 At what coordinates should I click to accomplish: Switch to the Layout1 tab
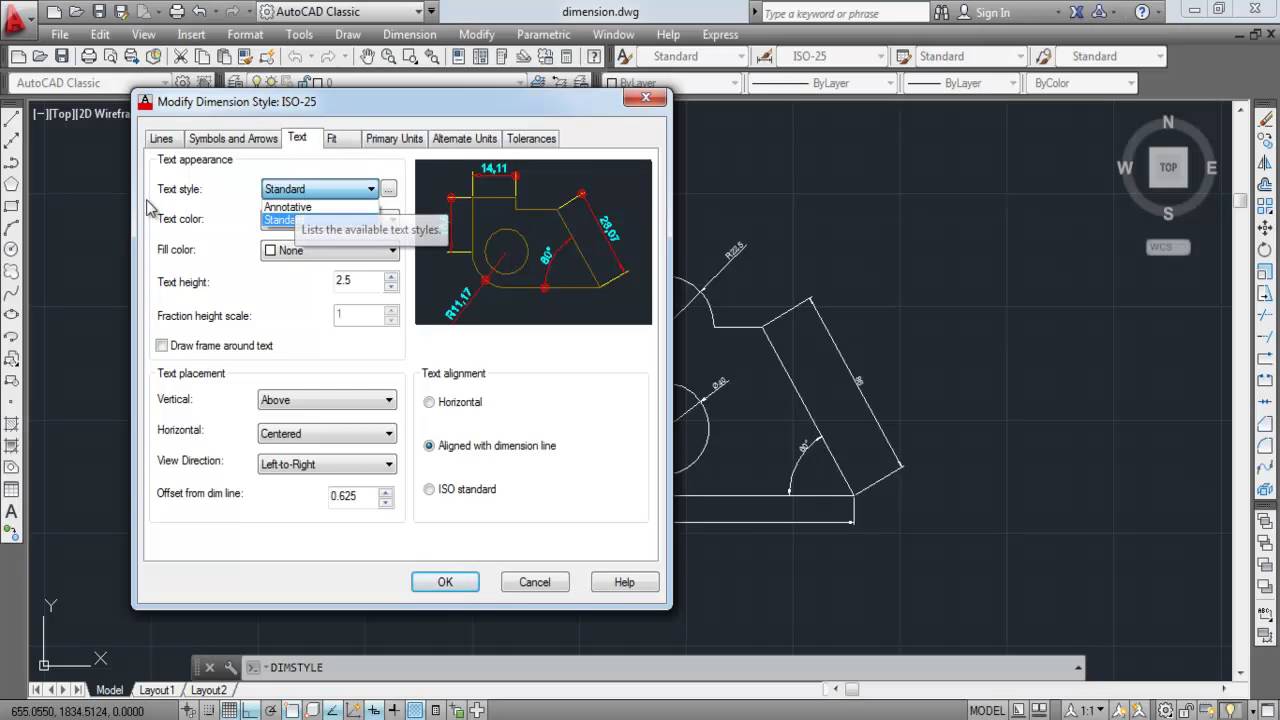pos(157,690)
